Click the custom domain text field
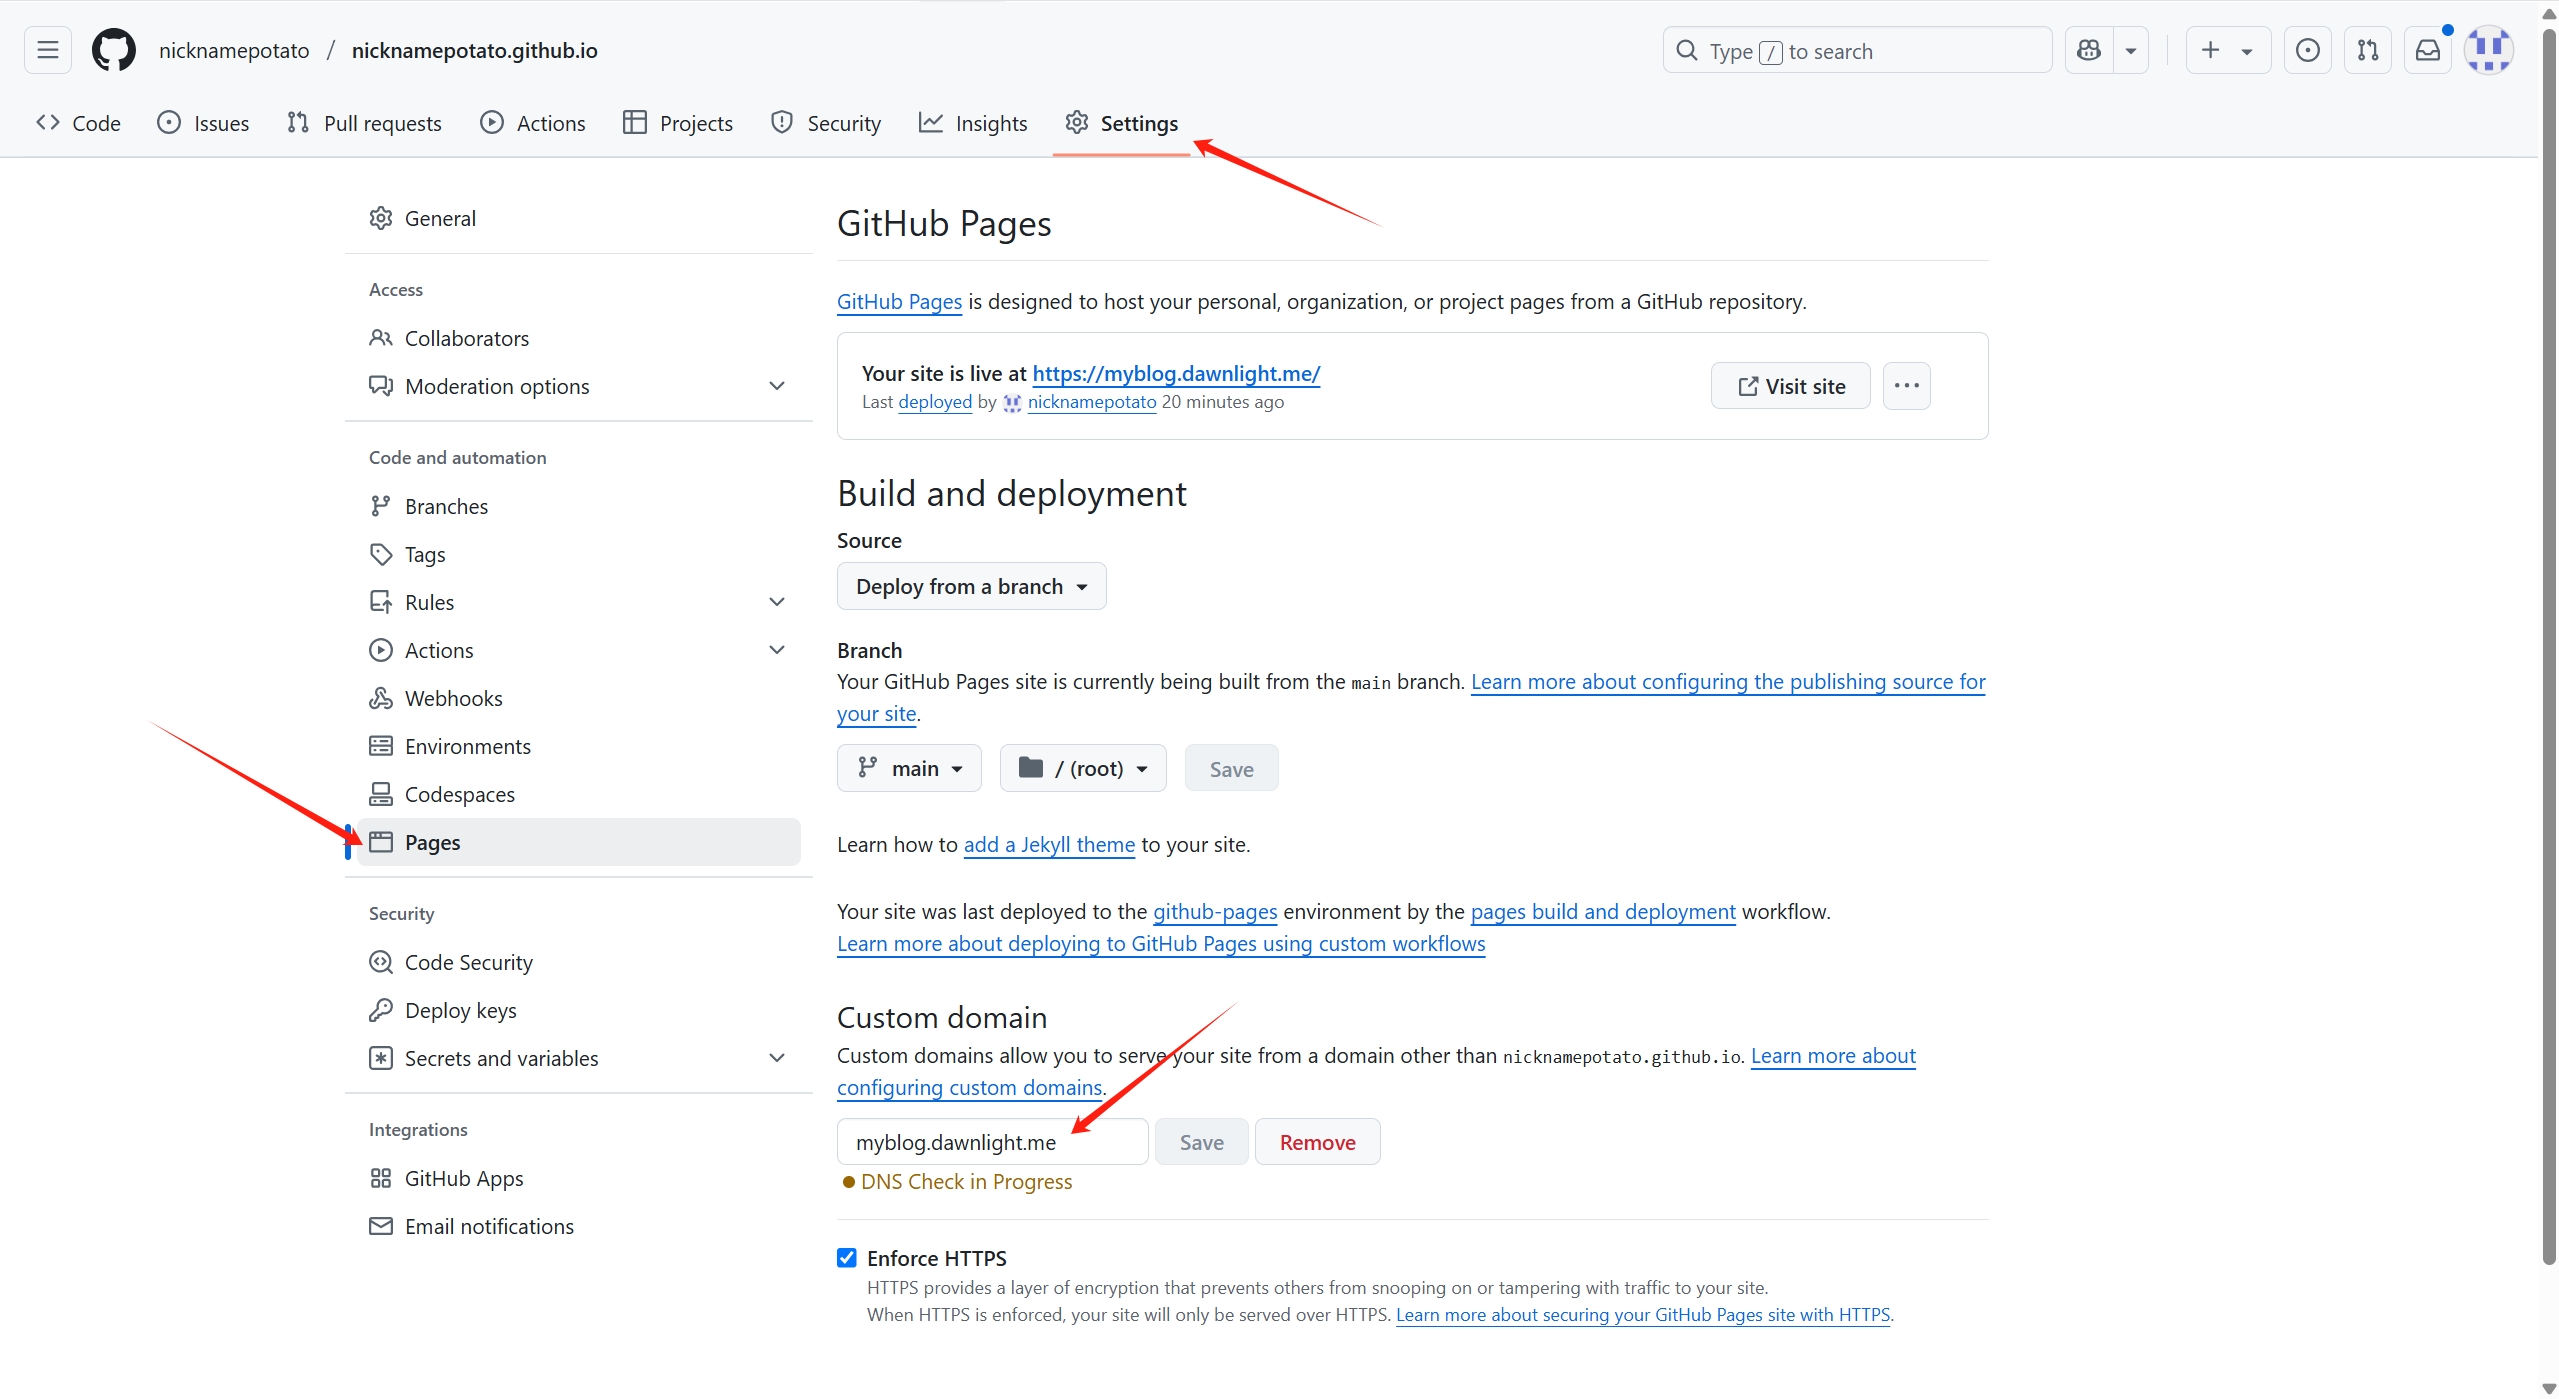Image resolution: width=2559 pixels, height=1399 pixels. 992,1142
